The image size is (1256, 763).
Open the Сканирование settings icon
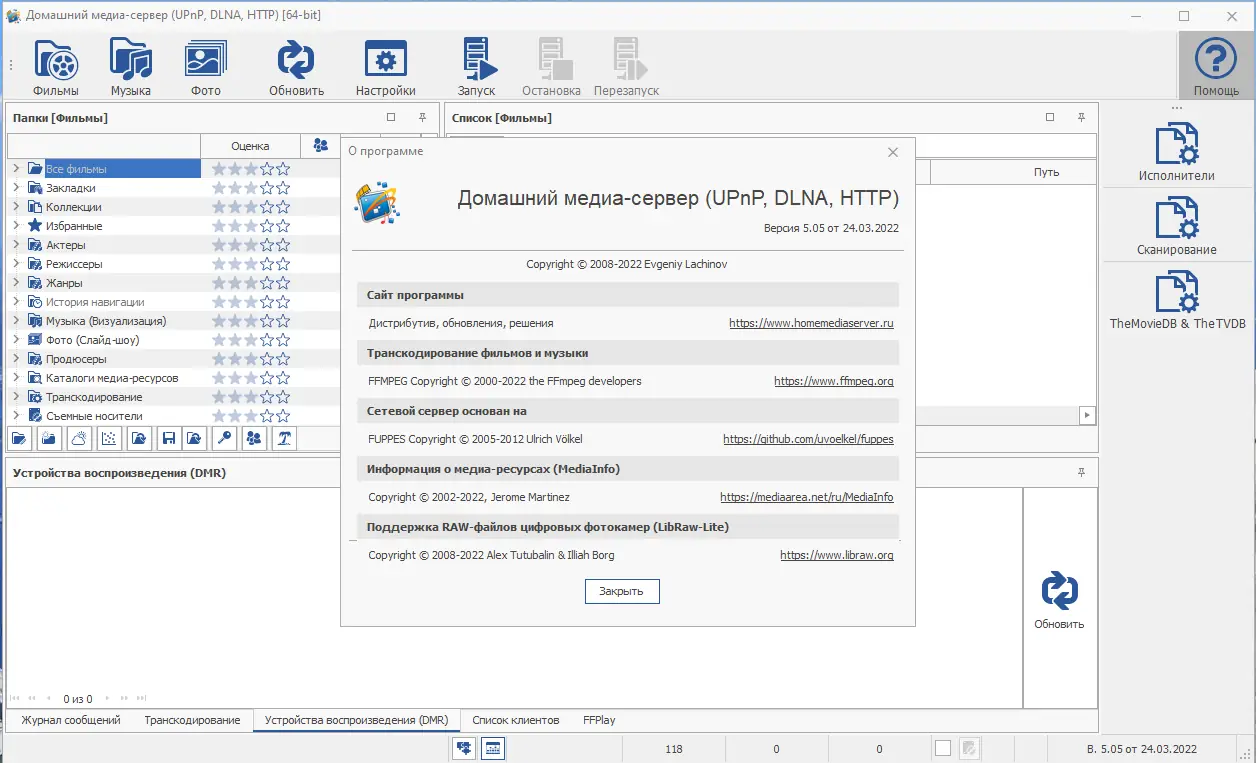[x=1177, y=226]
